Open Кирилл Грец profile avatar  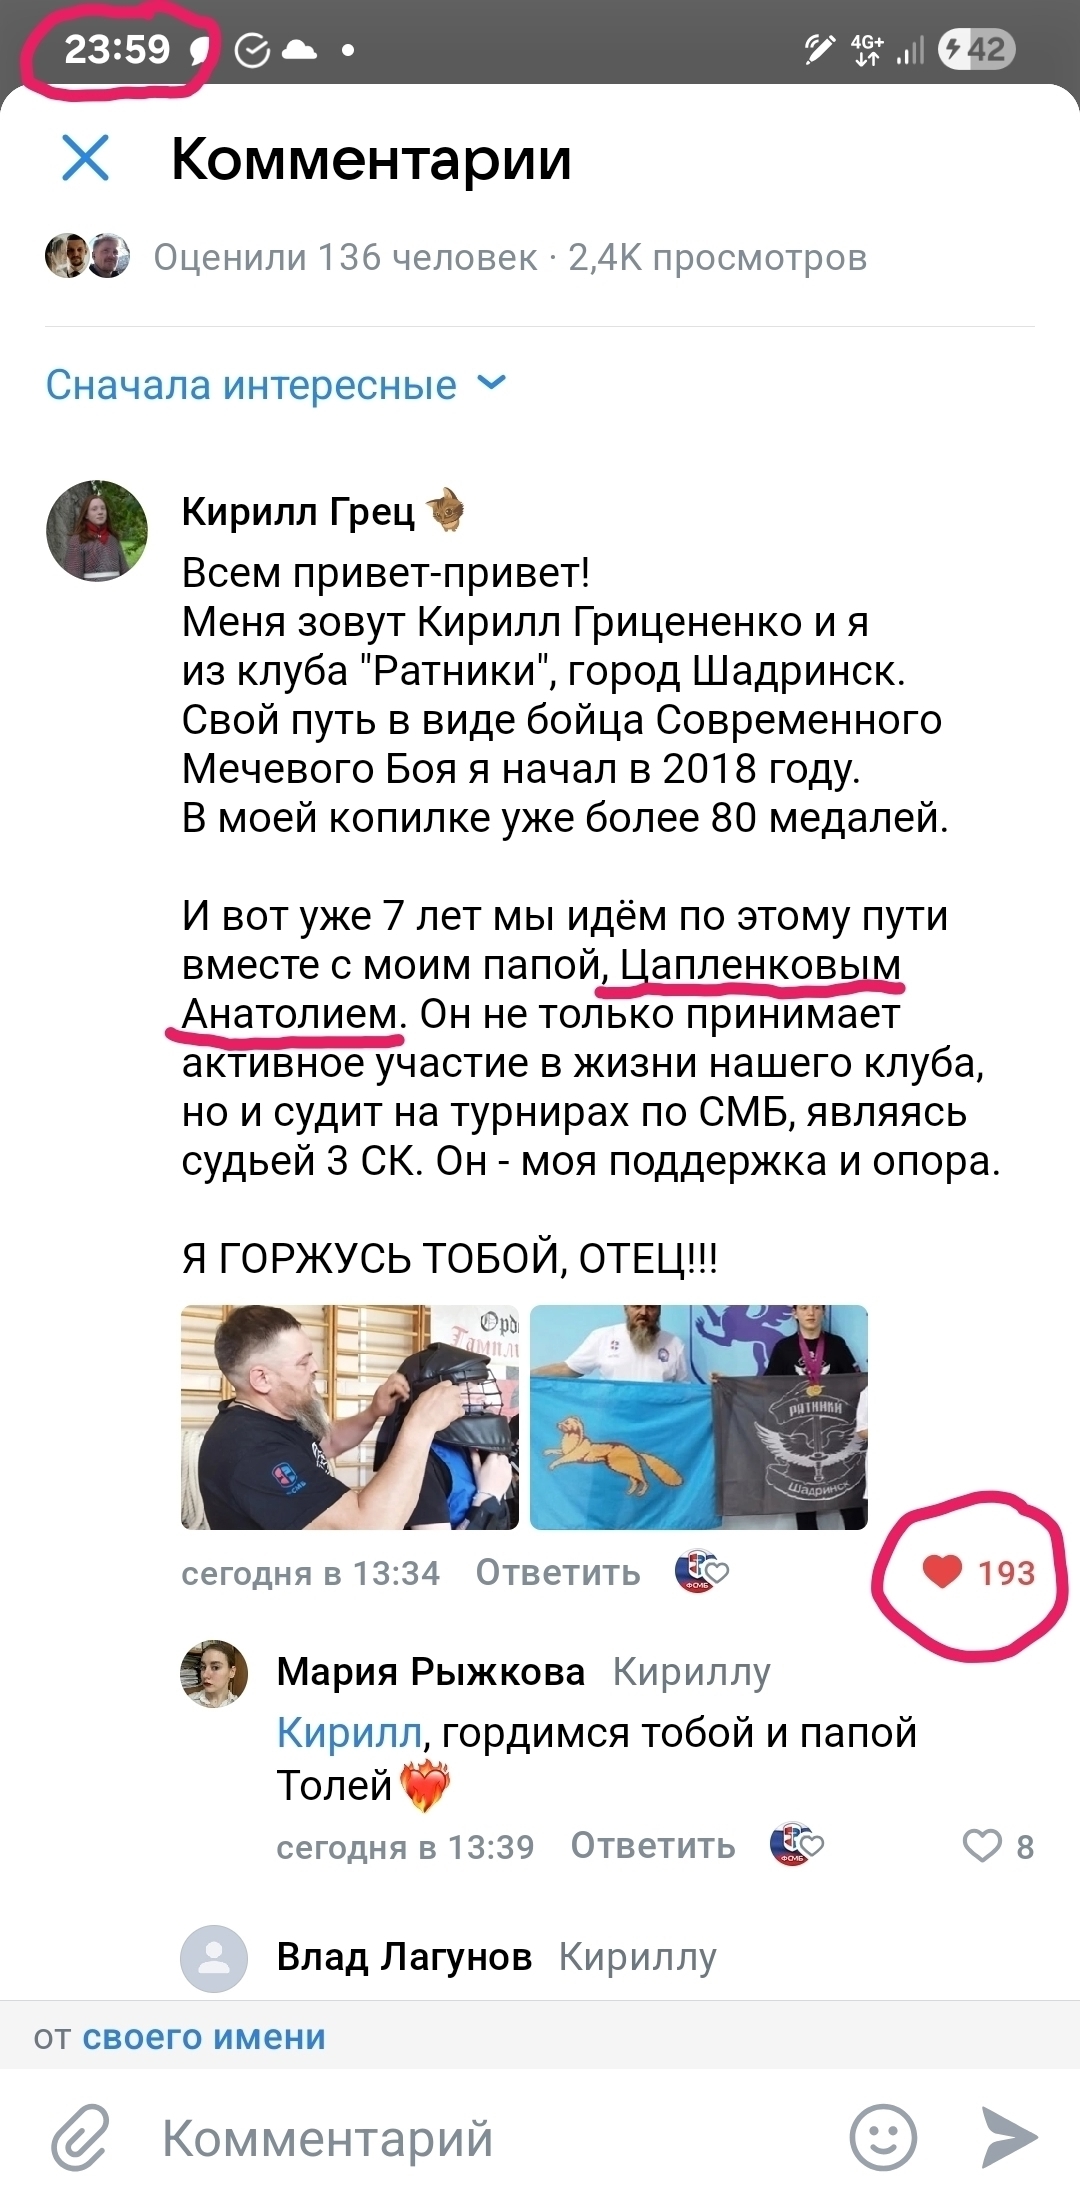point(97,530)
